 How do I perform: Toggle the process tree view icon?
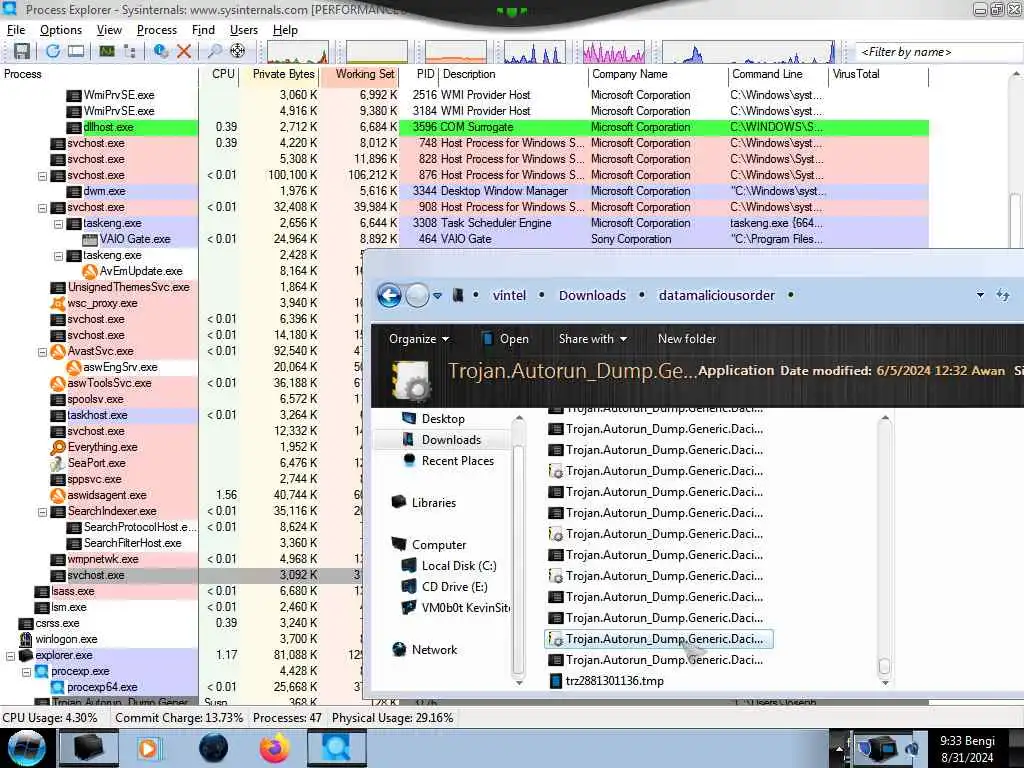[x=129, y=51]
